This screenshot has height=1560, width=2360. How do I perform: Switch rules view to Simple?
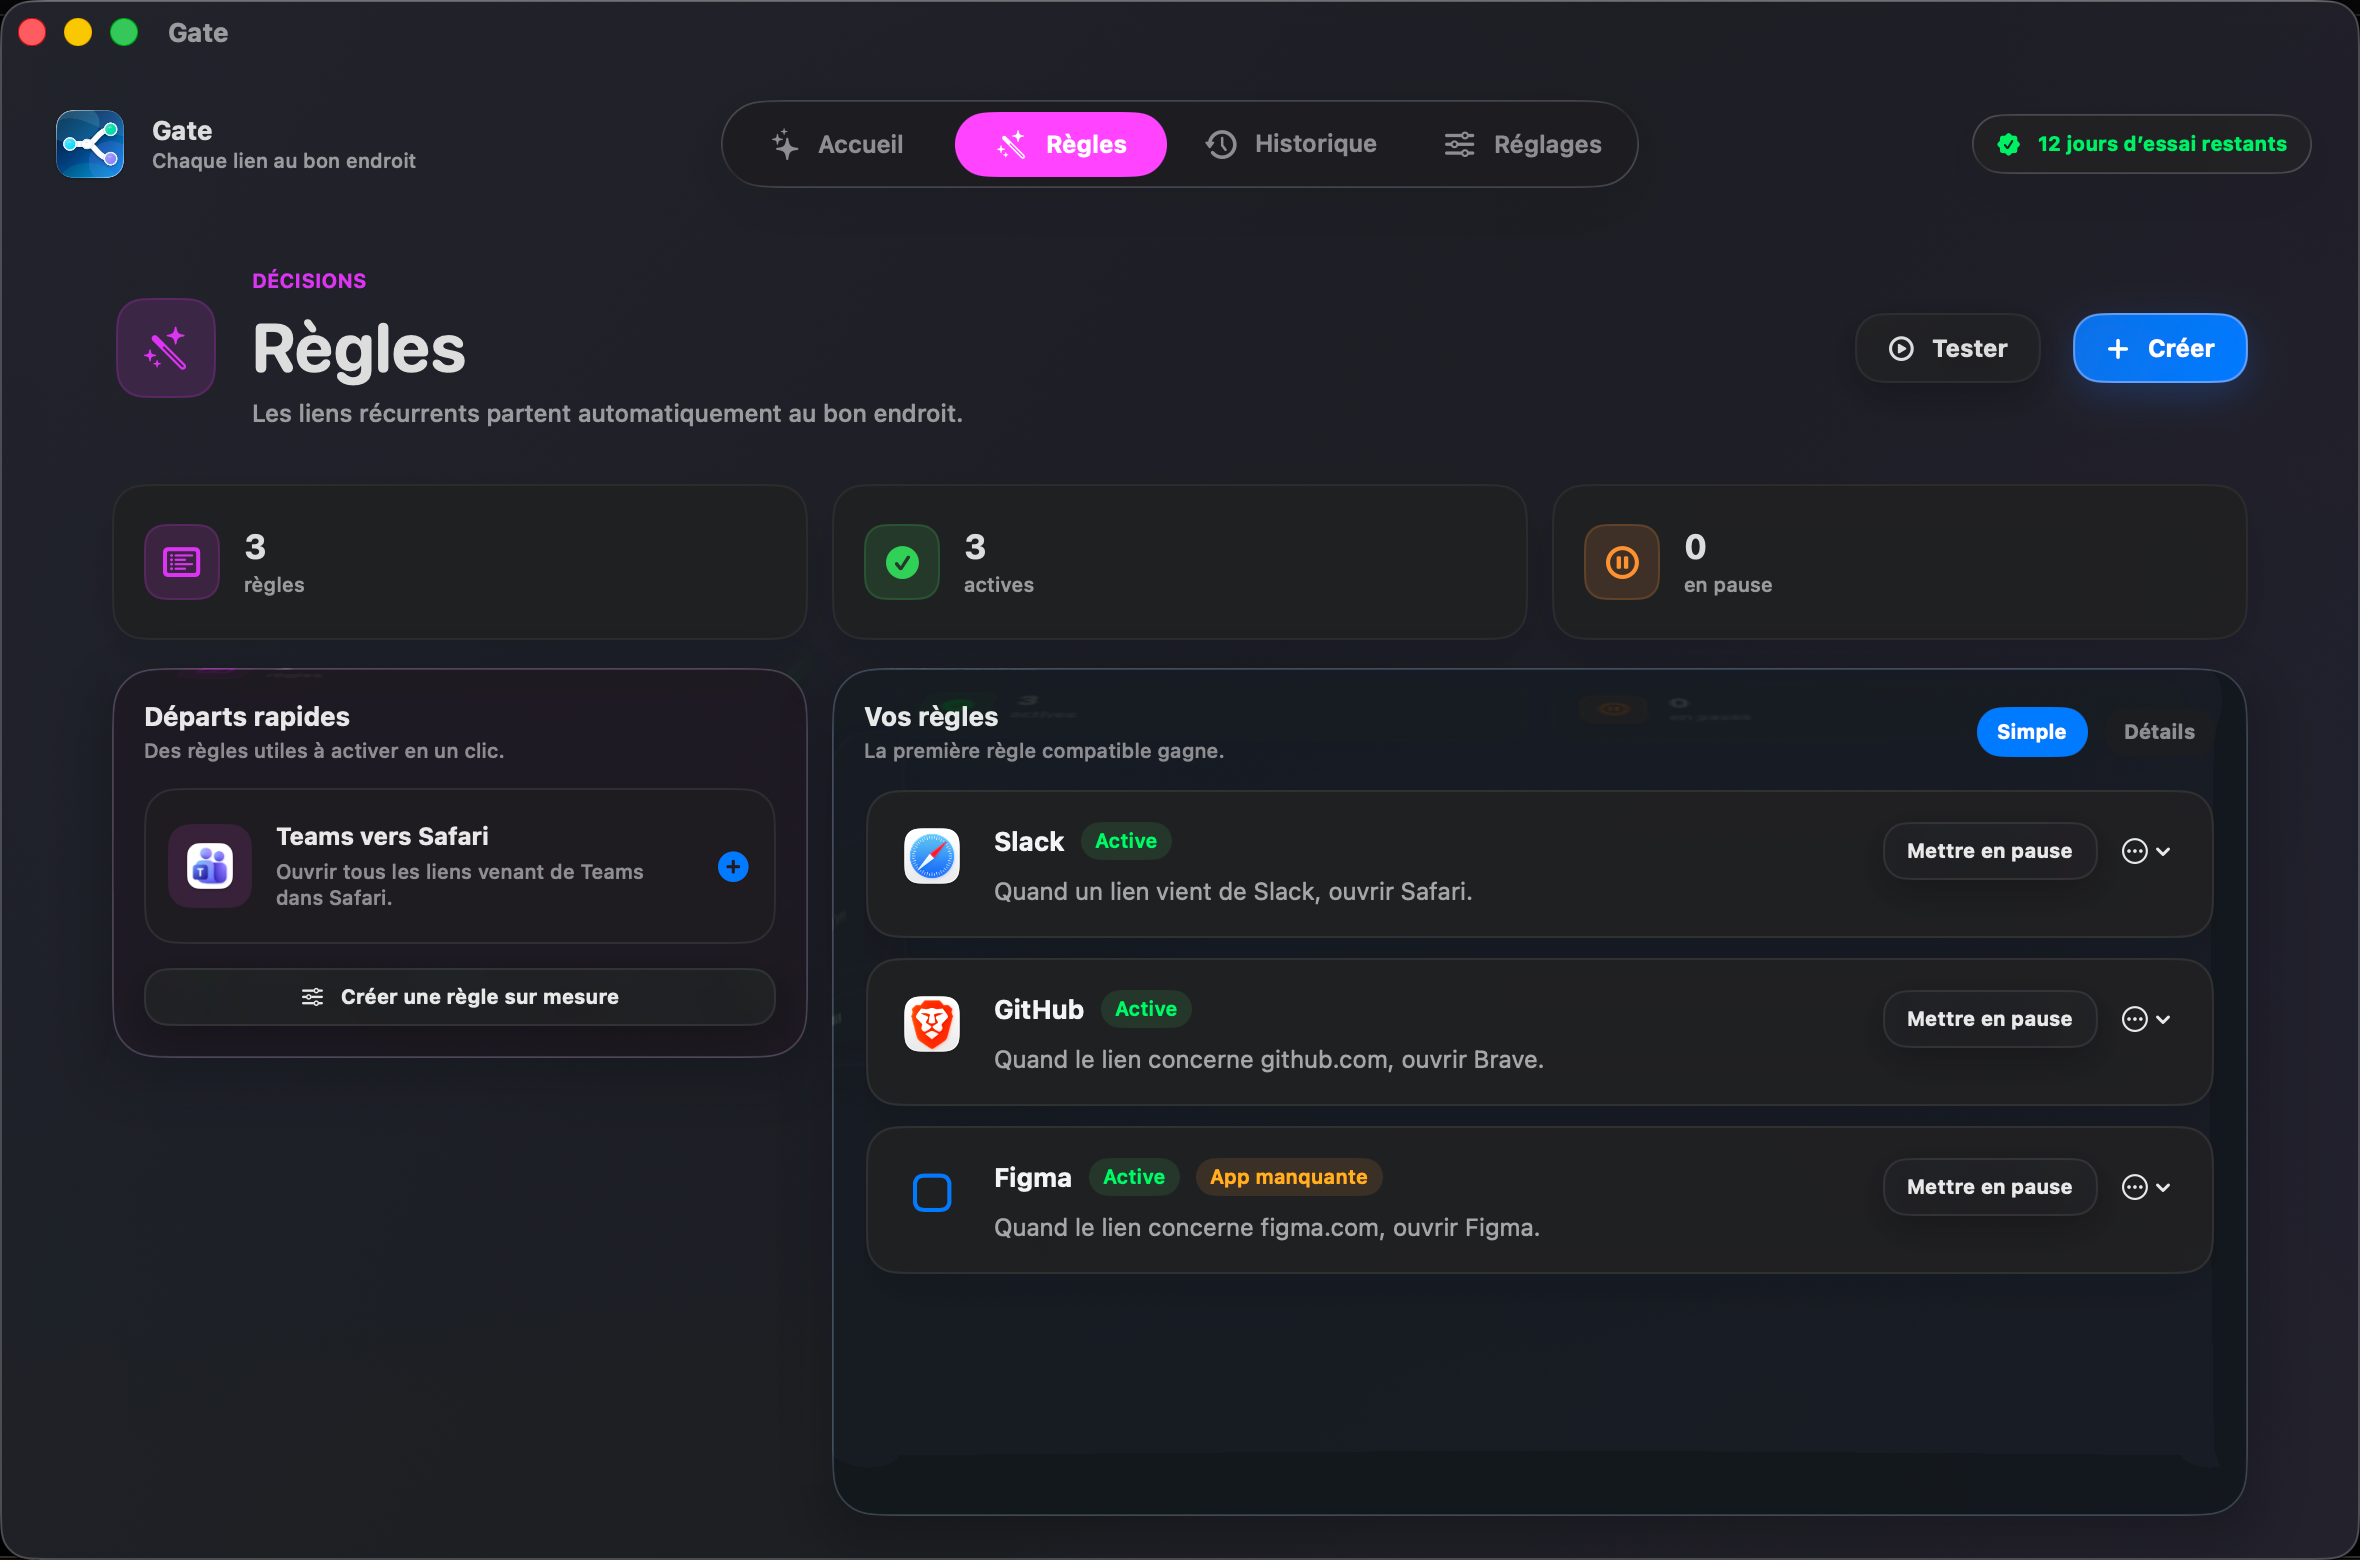click(x=2031, y=732)
